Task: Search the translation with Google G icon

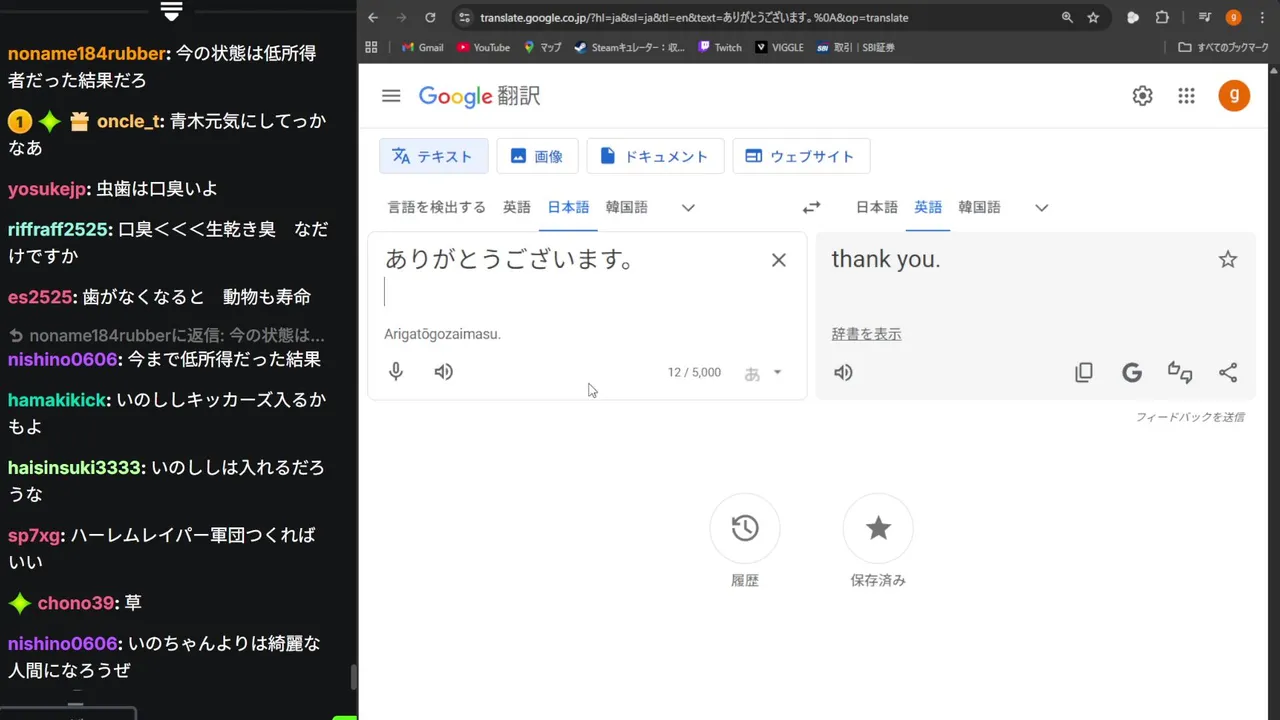Action: [1132, 373]
